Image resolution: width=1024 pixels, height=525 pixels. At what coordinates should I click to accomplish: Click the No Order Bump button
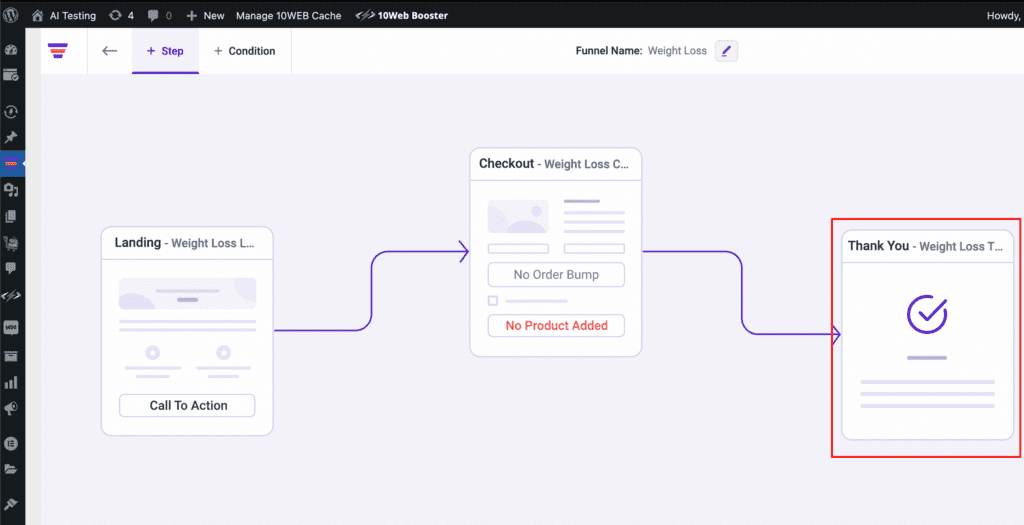[556, 275]
